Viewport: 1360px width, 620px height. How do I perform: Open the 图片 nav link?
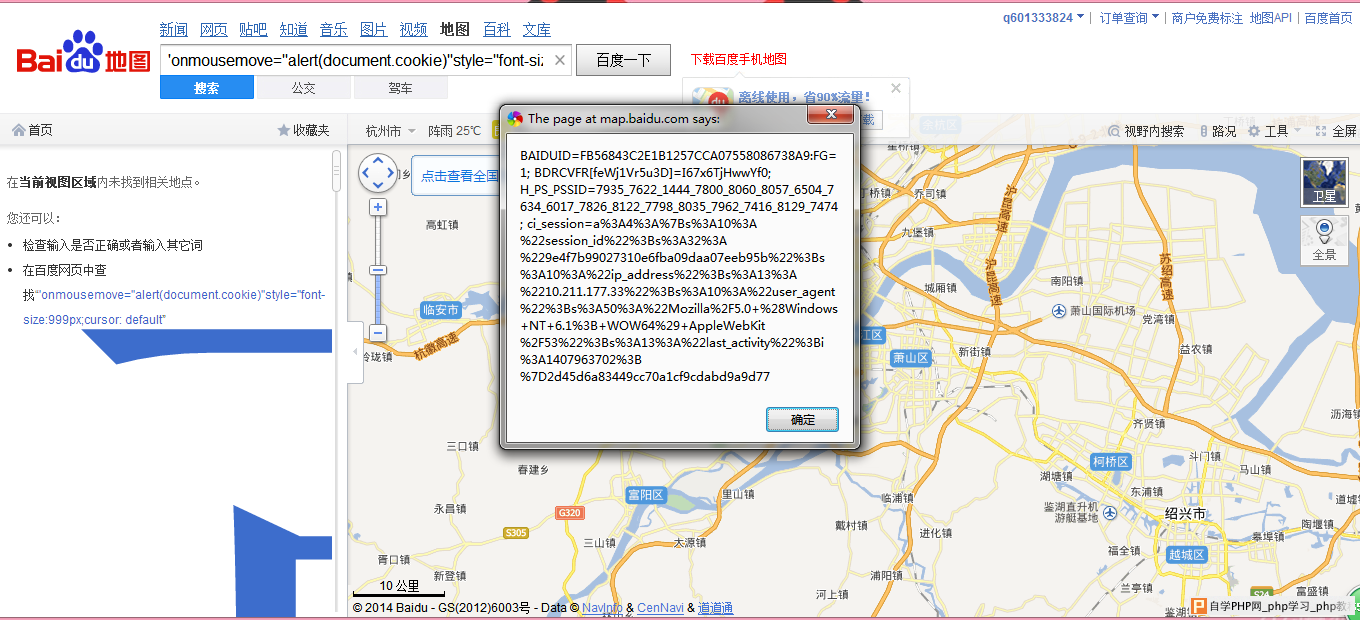click(374, 30)
